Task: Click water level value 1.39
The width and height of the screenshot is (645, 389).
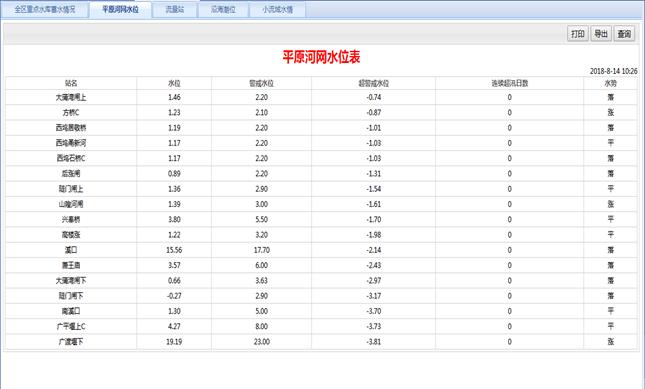Action: [174, 204]
